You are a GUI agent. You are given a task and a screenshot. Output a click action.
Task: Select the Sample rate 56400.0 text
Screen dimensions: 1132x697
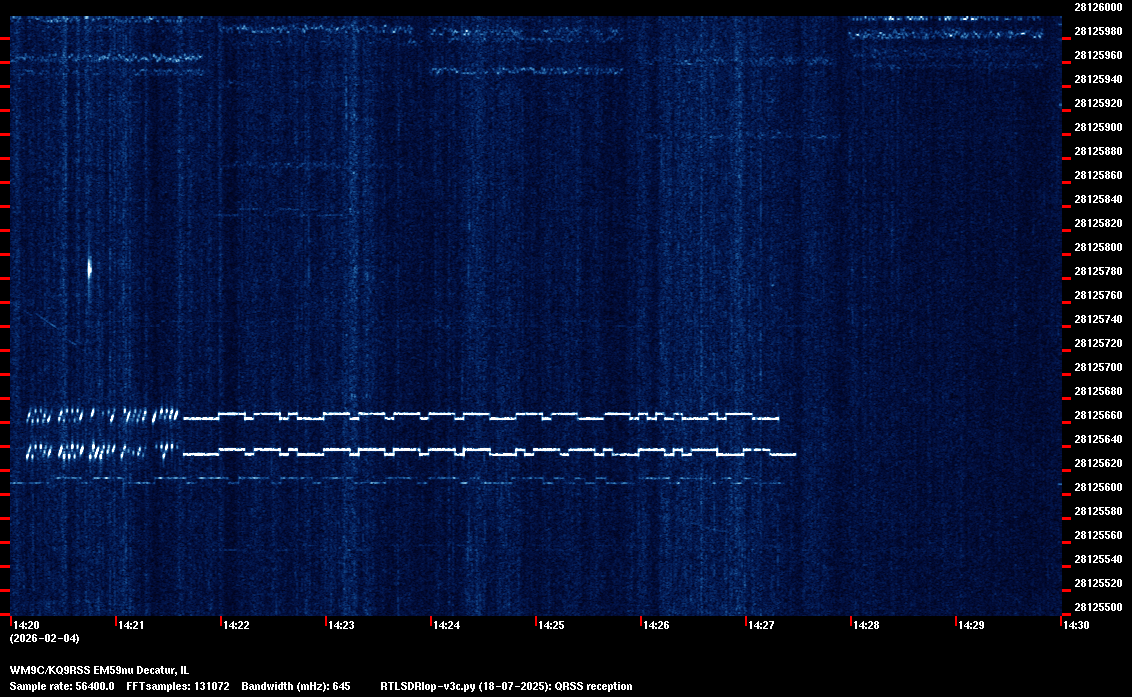(x=61, y=686)
